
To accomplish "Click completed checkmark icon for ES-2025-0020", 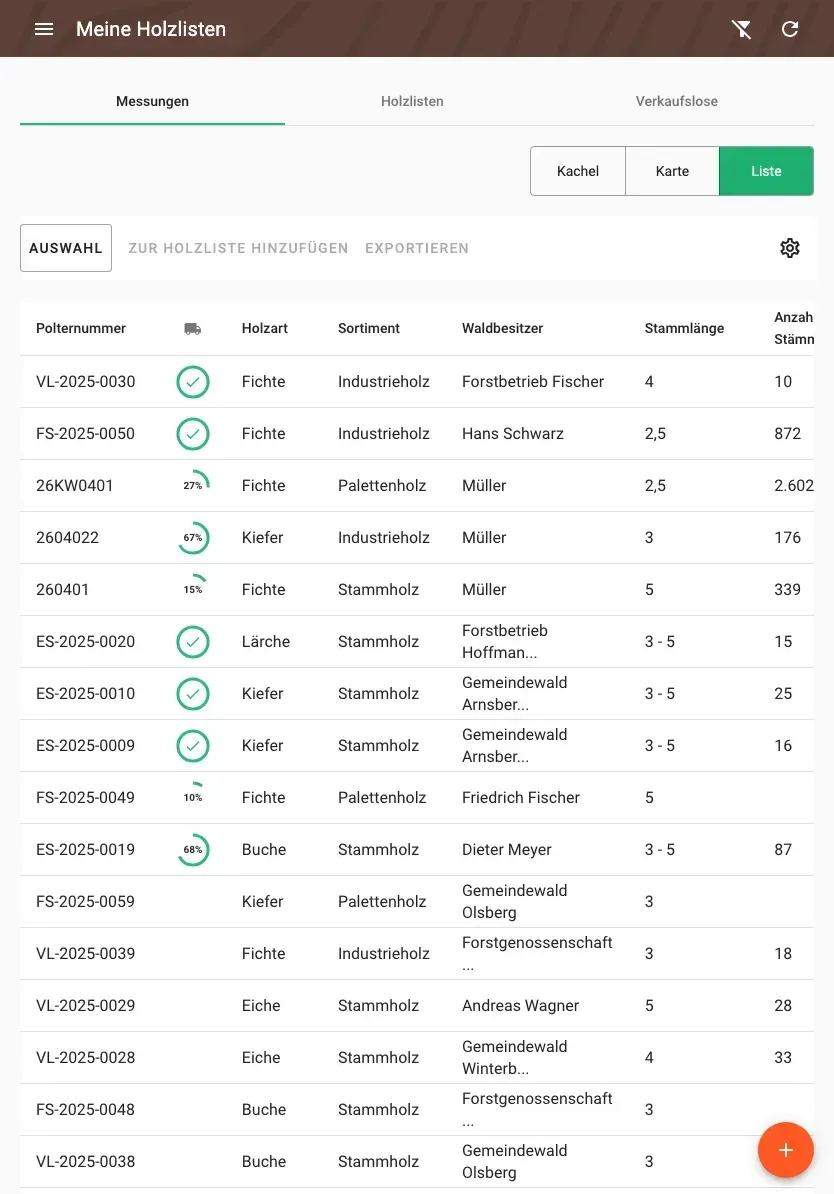I will [x=193, y=642].
